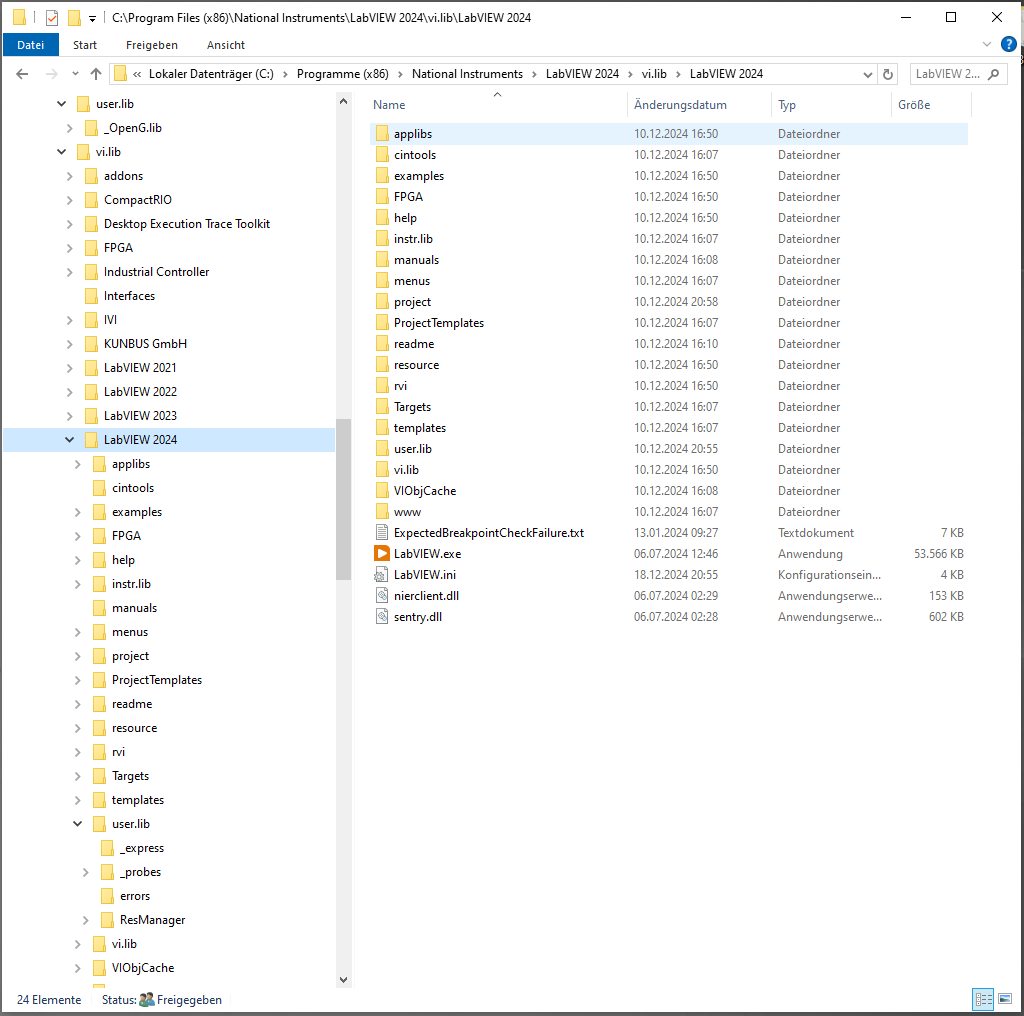Open the Start ribbon tab
Image resolution: width=1024 pixels, height=1016 pixels.
coord(85,45)
